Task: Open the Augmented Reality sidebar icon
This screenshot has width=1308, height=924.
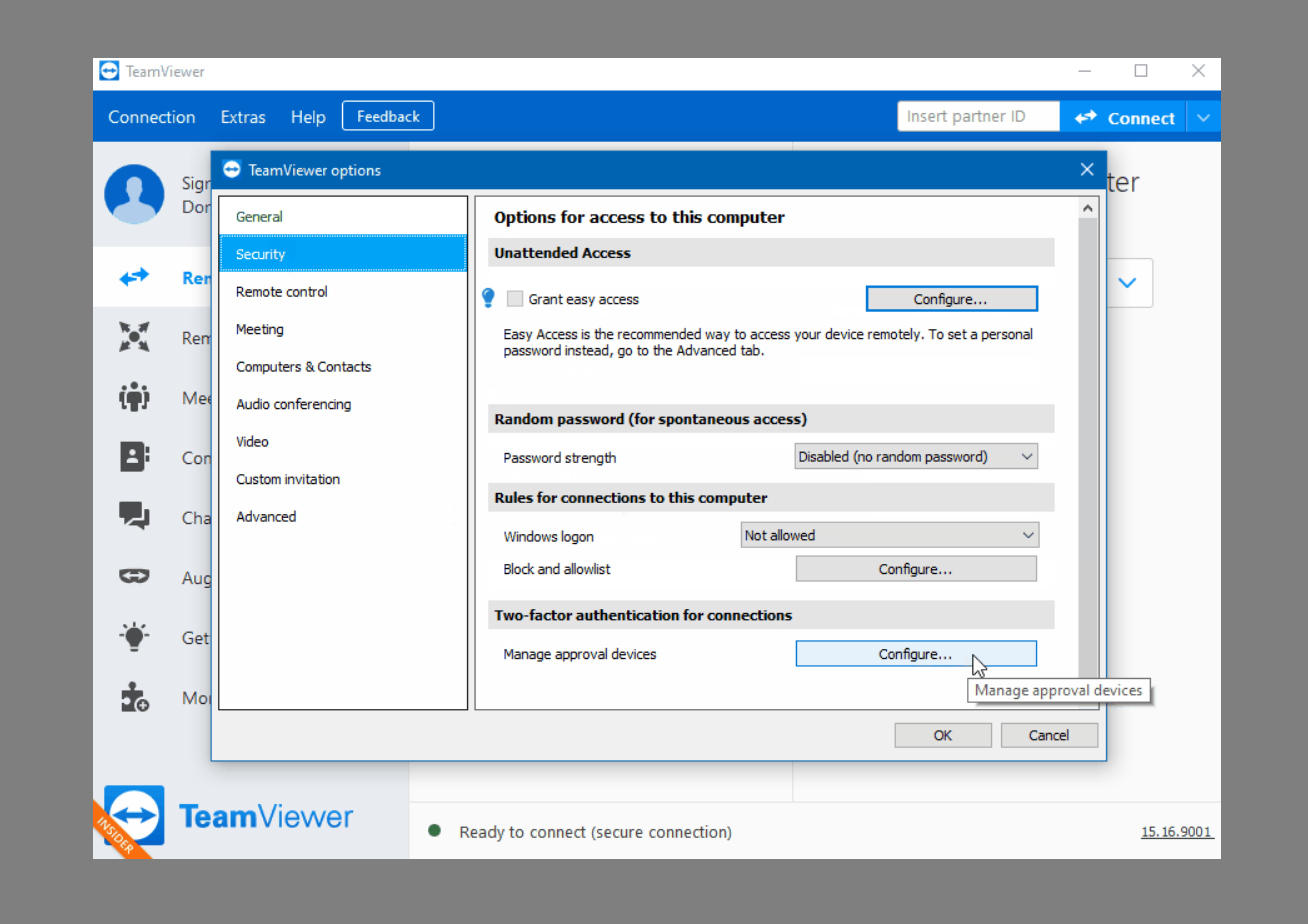Action: [134, 577]
